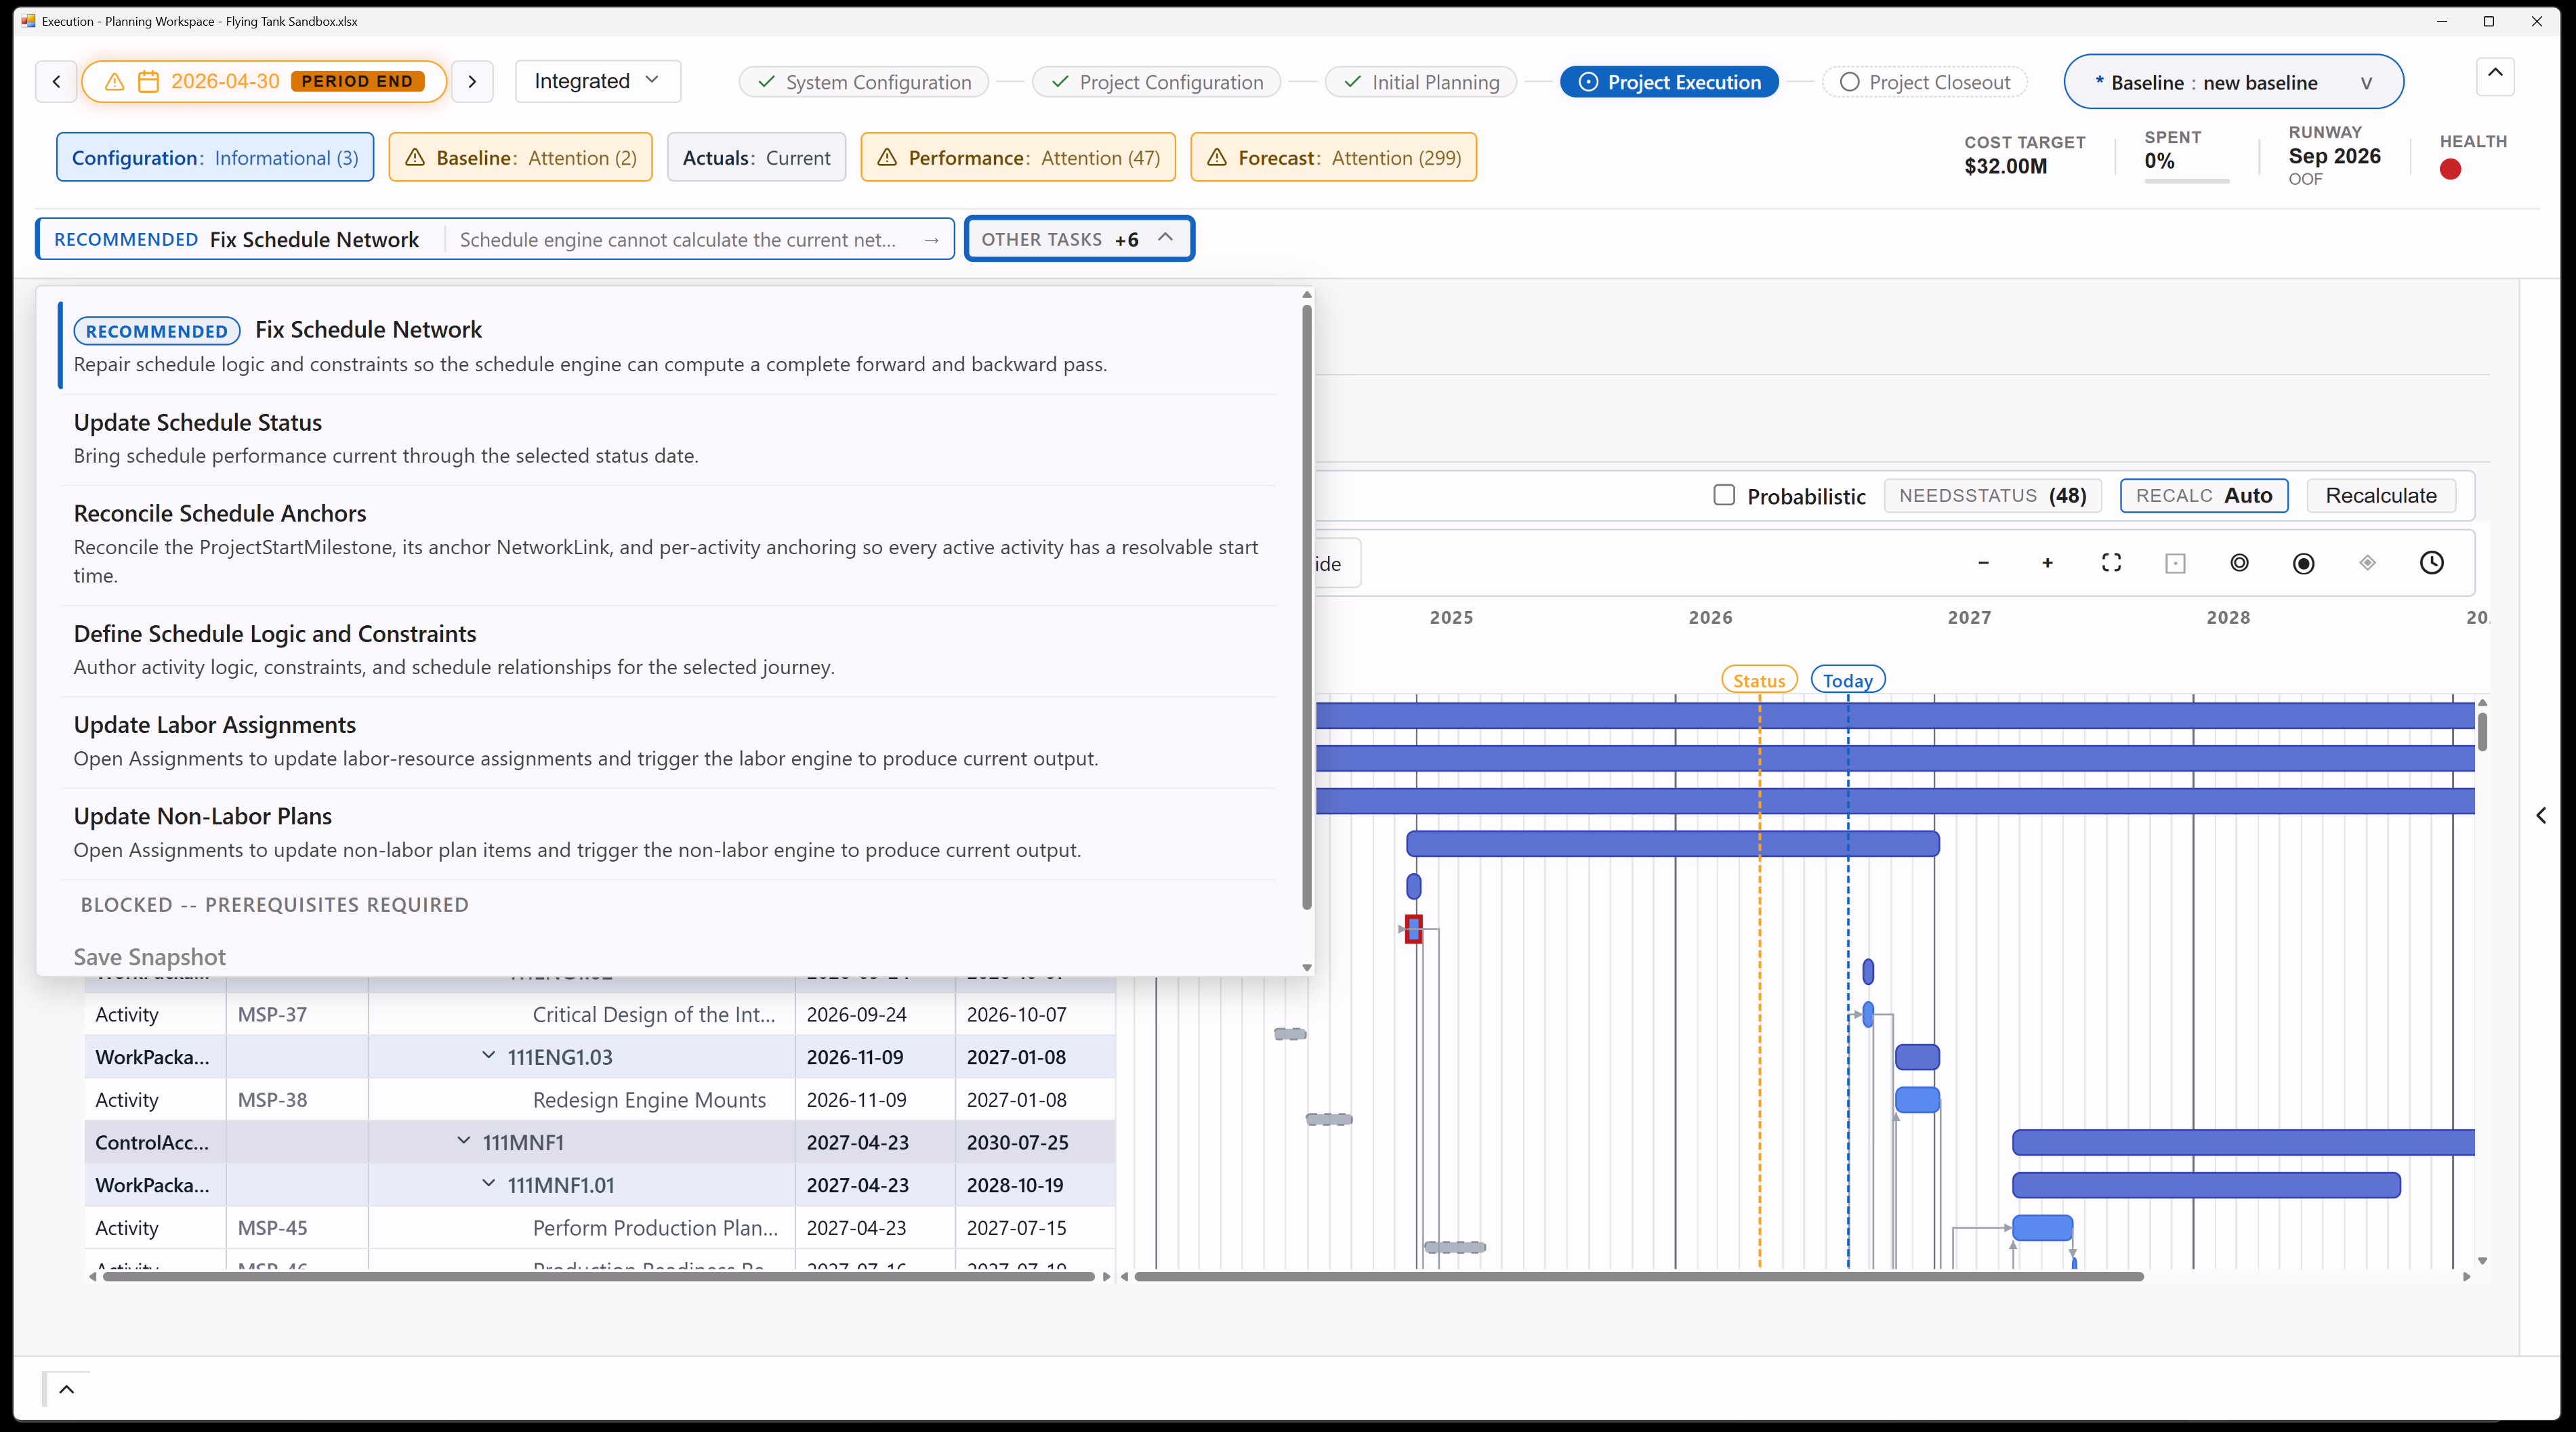Open Performance Attention (47) badge
Image resolution: width=2576 pixels, height=1432 pixels.
click(1018, 157)
